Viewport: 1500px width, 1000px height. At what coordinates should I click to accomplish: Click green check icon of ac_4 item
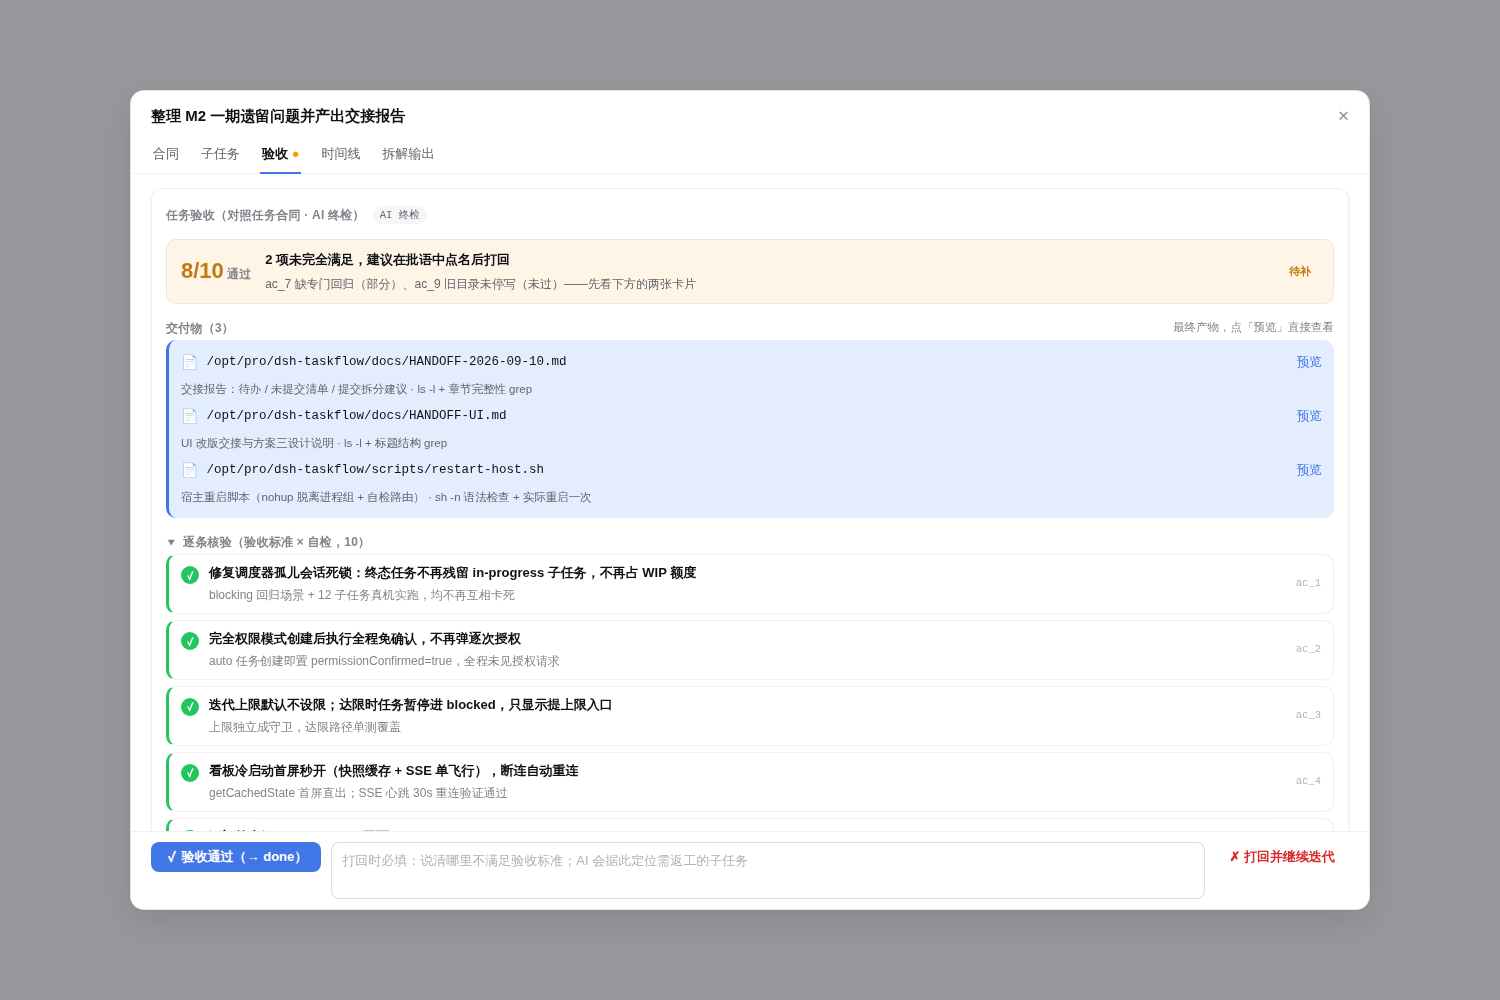pos(190,773)
